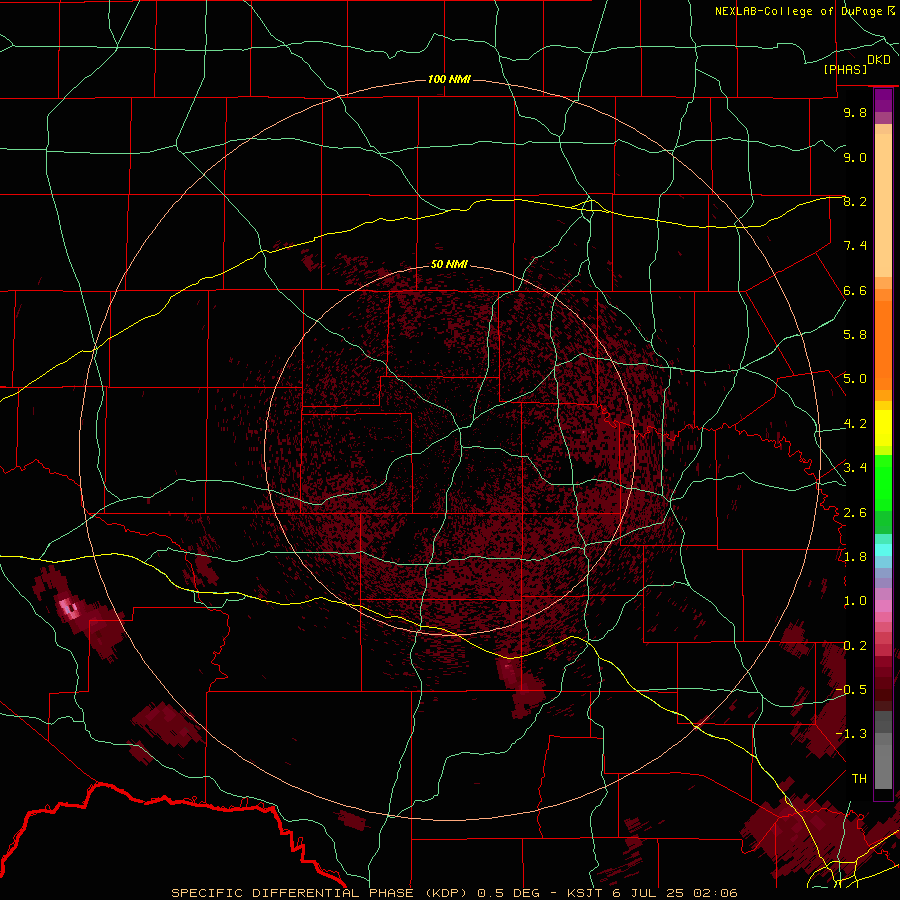Pick the bright green color bar segment
This screenshot has width=900, height=900.
(883, 484)
